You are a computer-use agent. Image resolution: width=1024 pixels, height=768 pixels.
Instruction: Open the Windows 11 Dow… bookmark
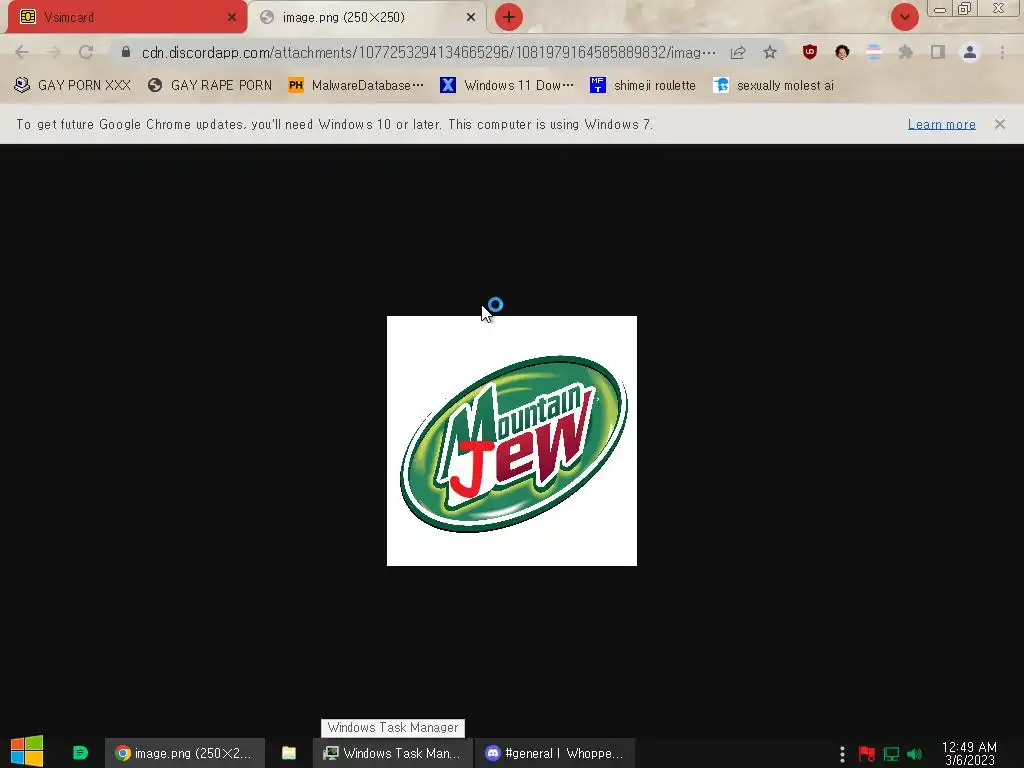pos(507,86)
